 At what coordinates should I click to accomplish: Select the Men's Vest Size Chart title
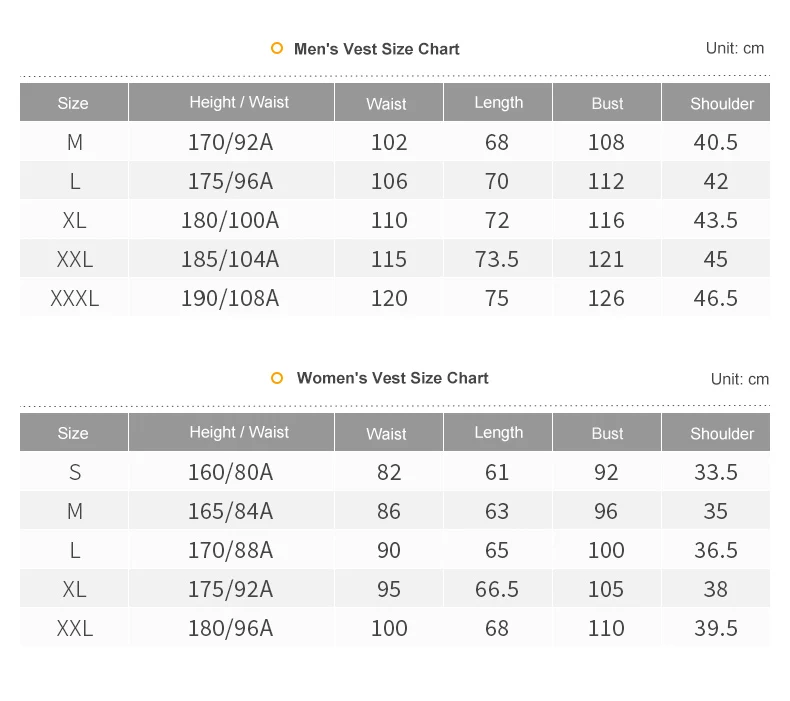click(x=376, y=49)
